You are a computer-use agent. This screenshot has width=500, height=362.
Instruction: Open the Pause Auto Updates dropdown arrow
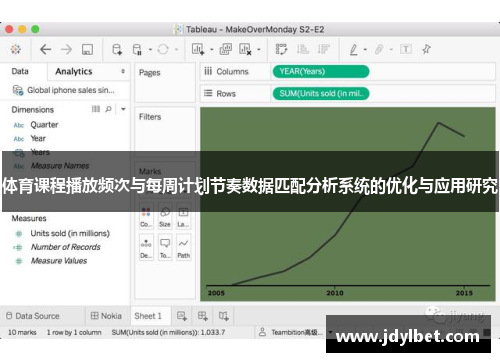150,49
